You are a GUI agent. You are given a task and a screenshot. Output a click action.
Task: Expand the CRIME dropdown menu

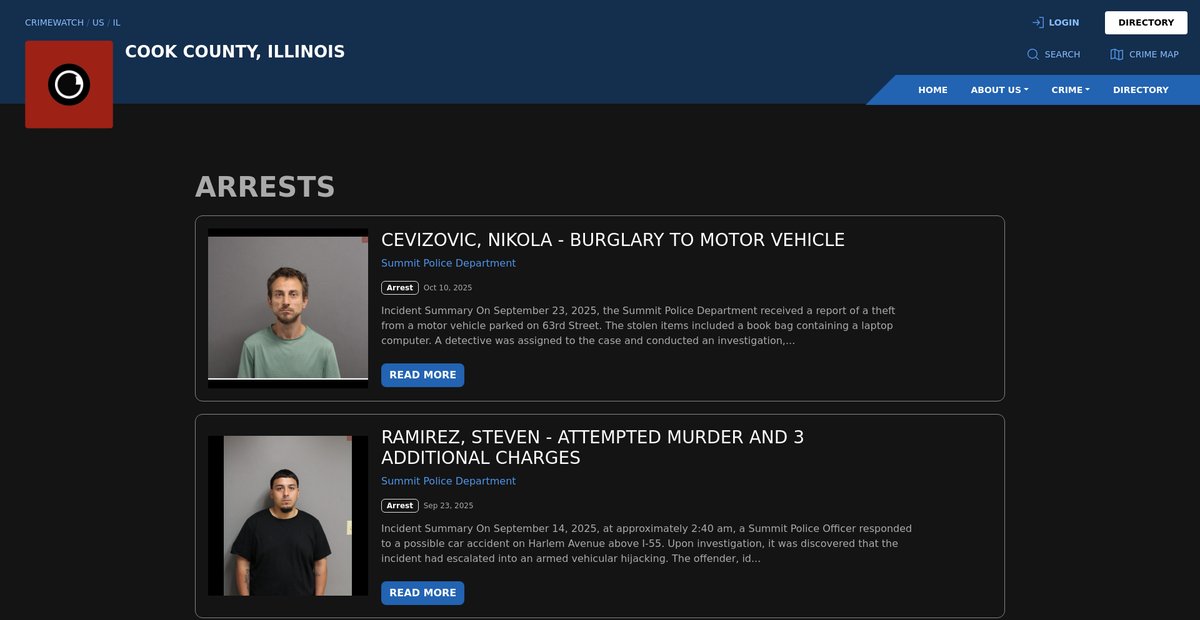pos(1070,90)
